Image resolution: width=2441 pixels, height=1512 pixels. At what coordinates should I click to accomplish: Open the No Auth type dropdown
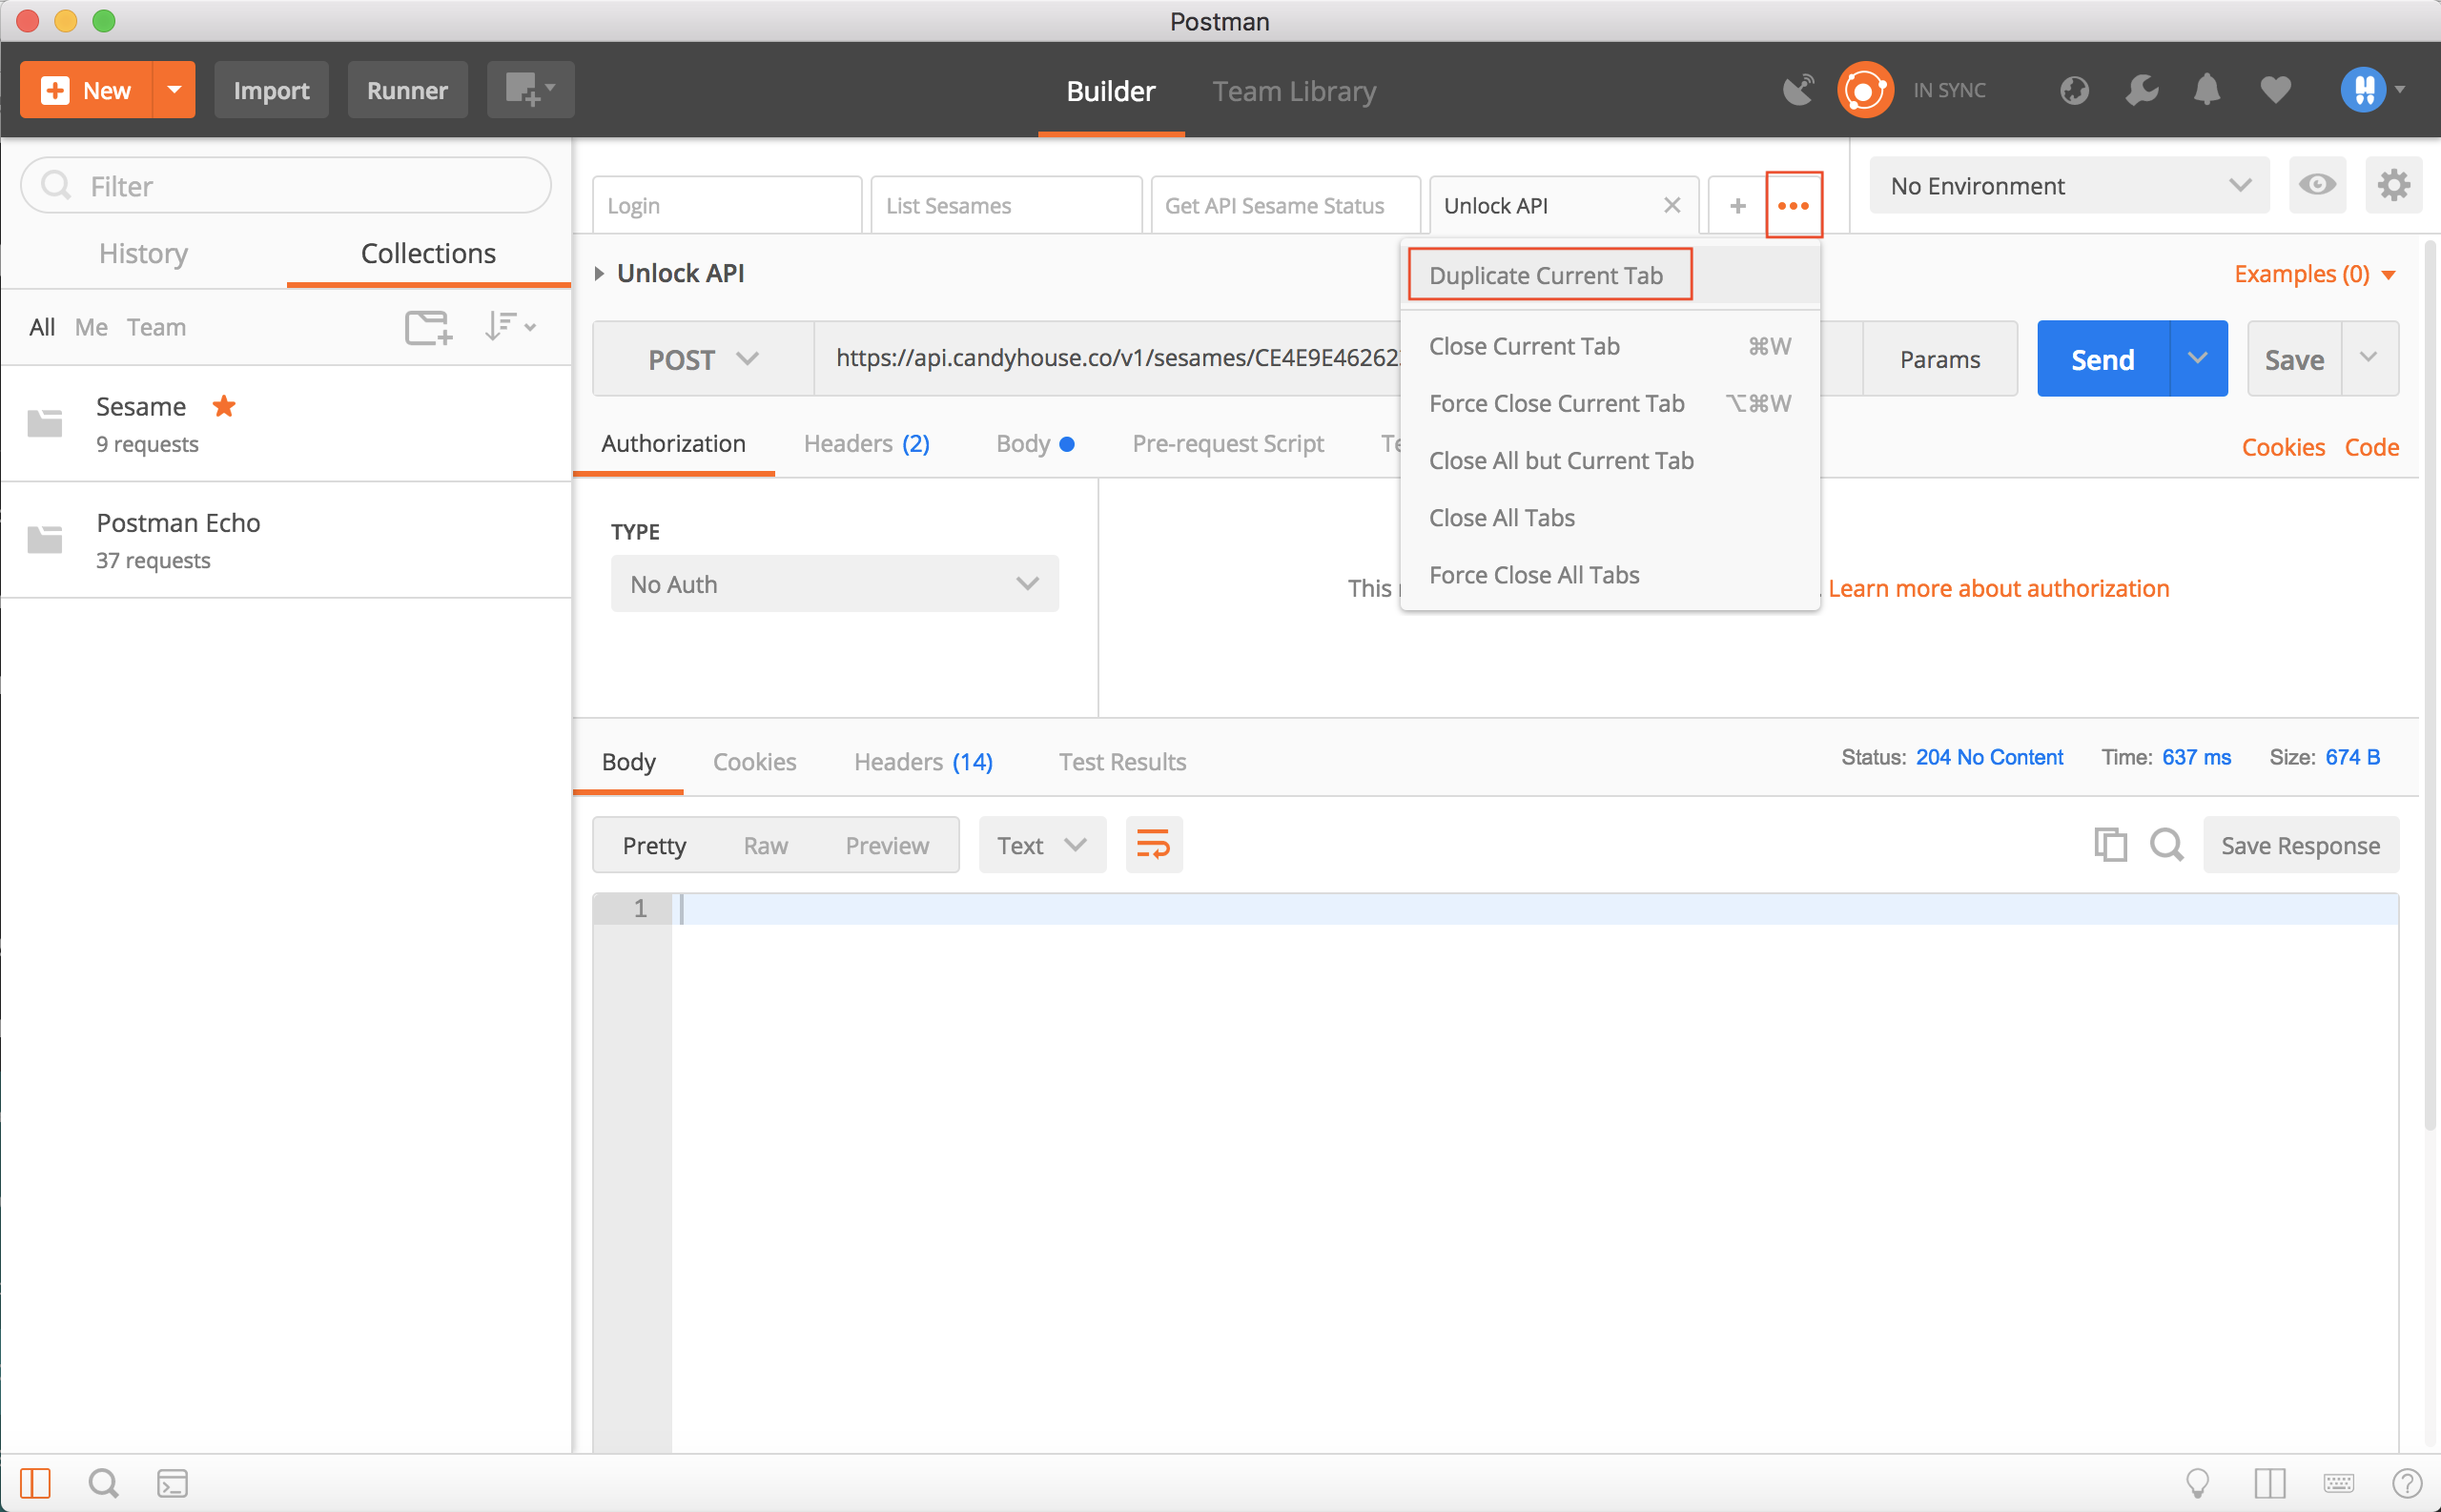pyautogui.click(x=834, y=584)
